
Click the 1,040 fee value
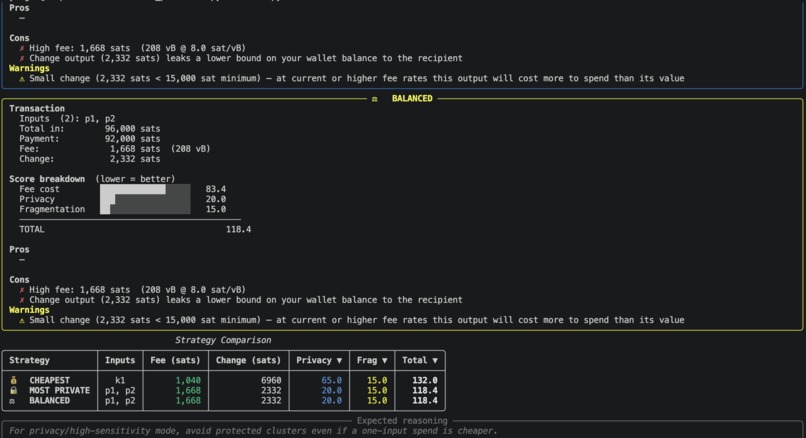[x=188, y=380]
